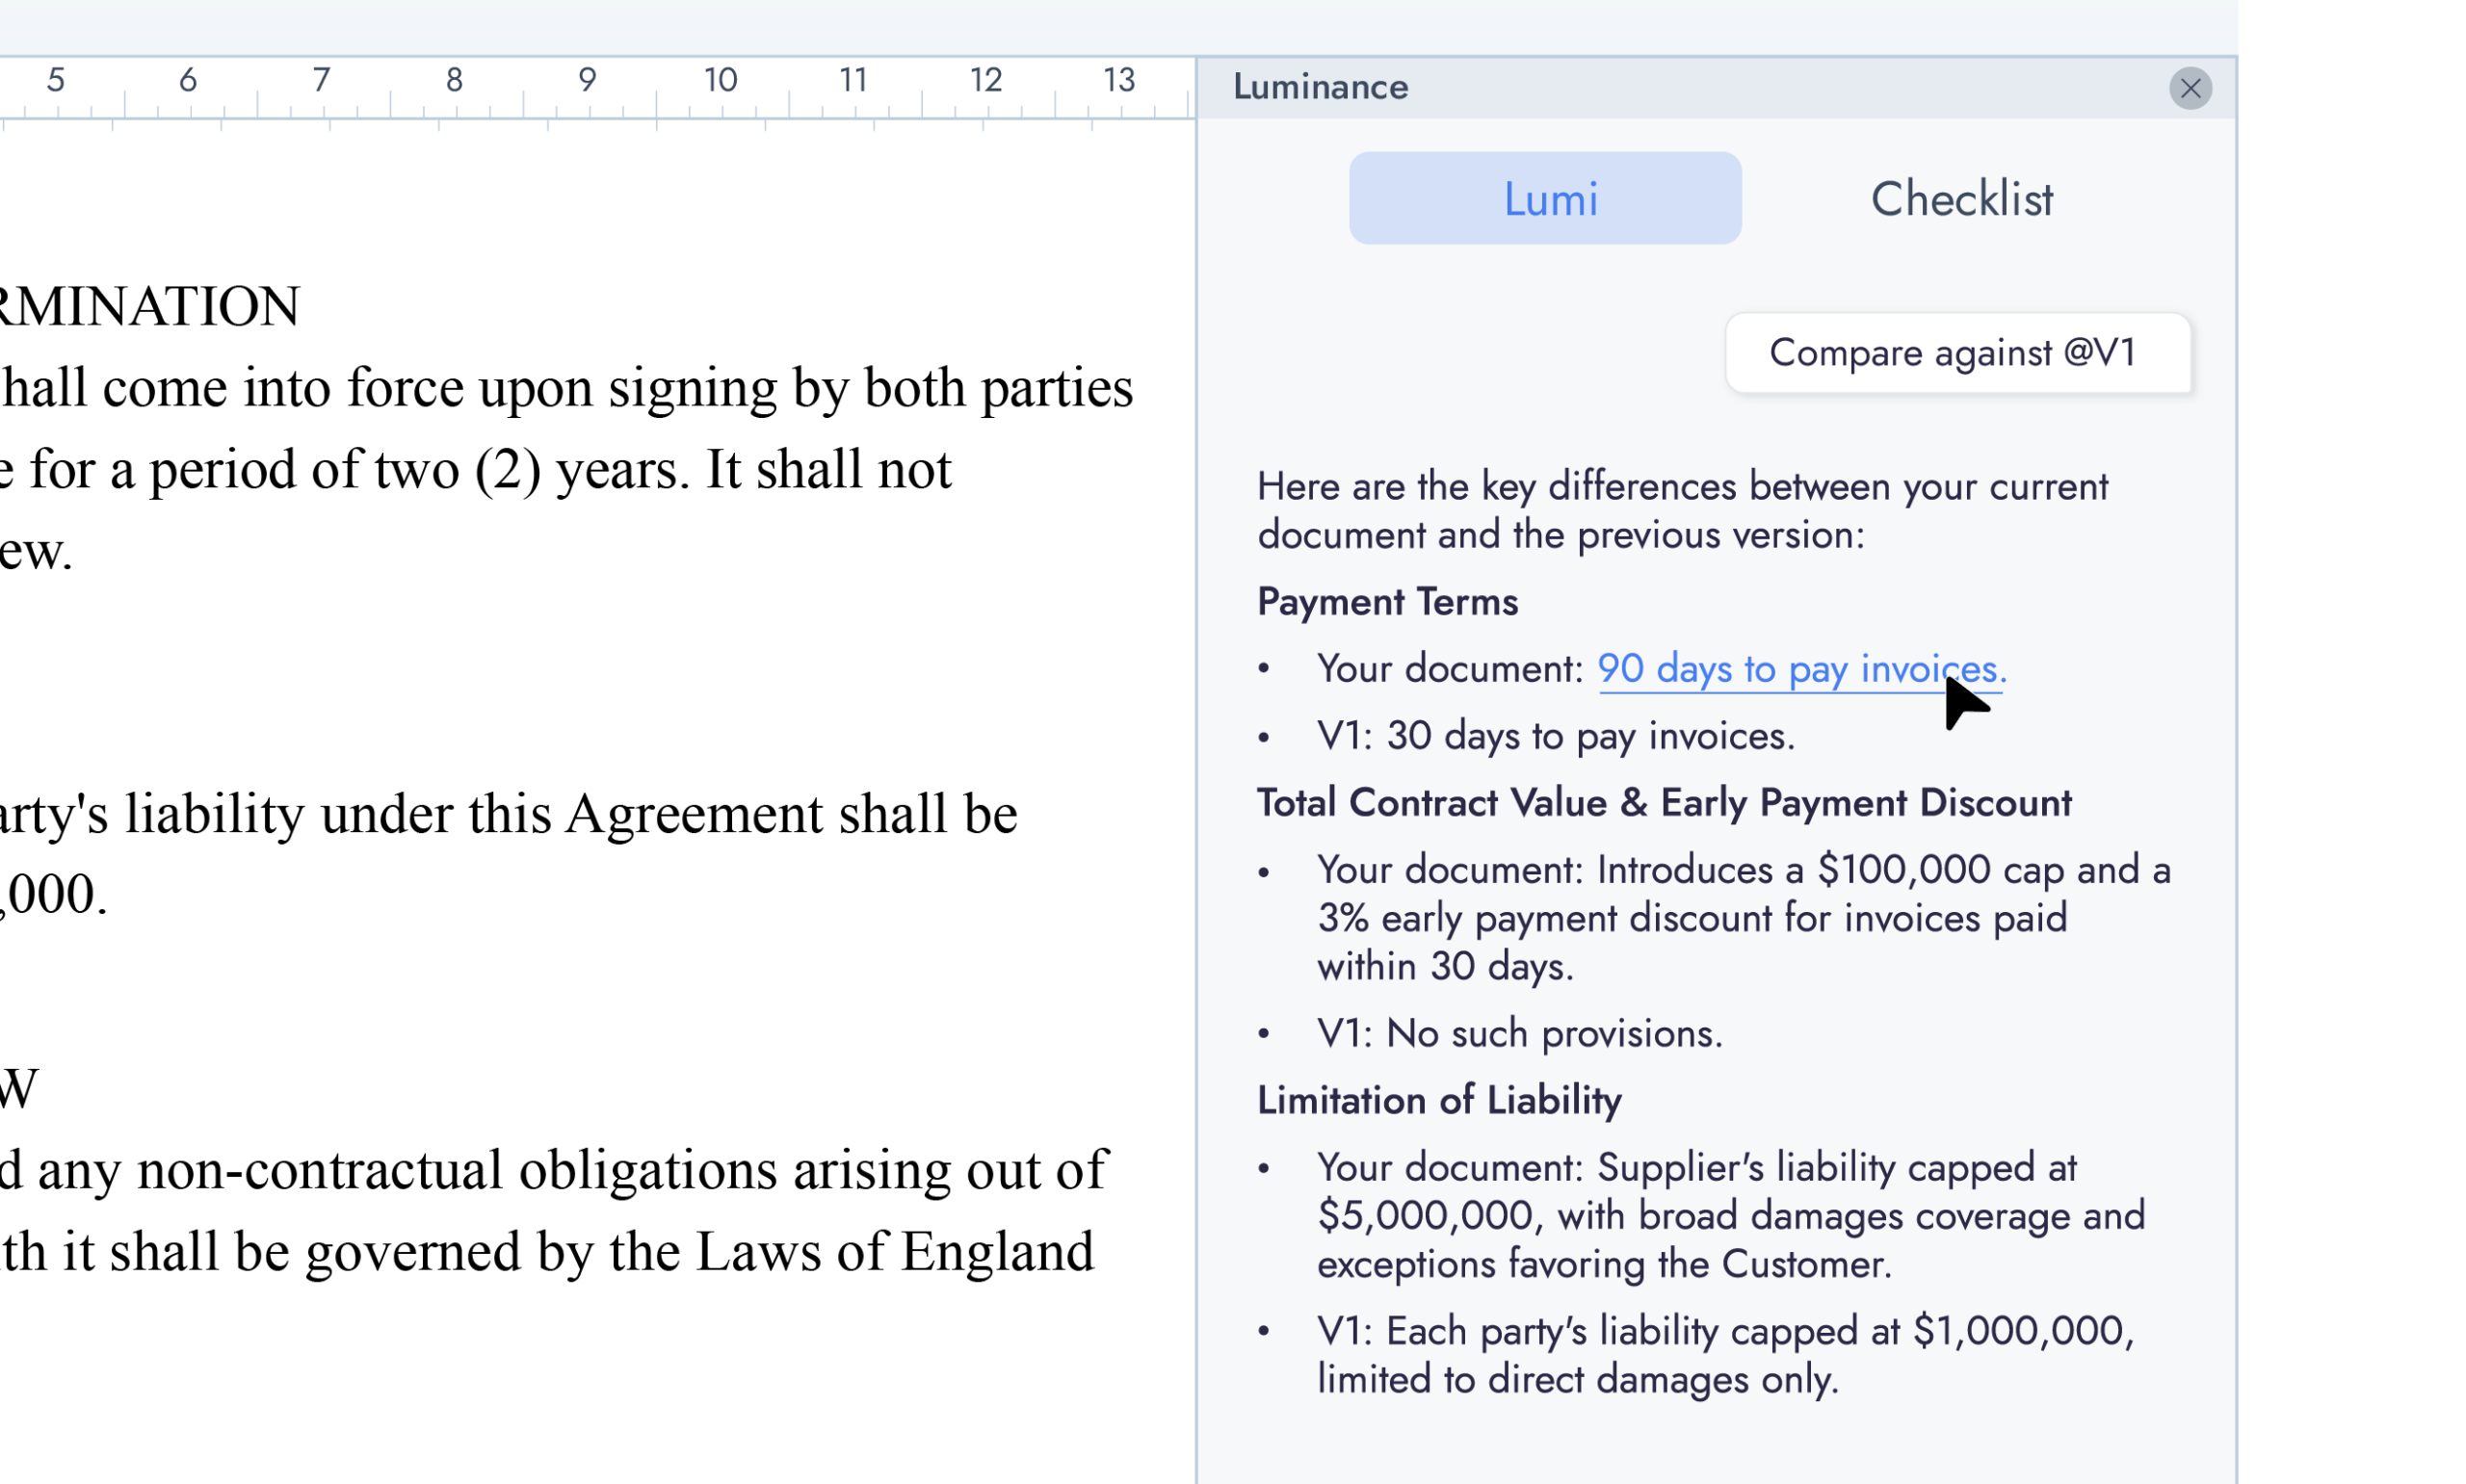Click the 'V1: No such provisions' bullet
The width and height of the screenshot is (2466, 1484).
(x=1519, y=1033)
